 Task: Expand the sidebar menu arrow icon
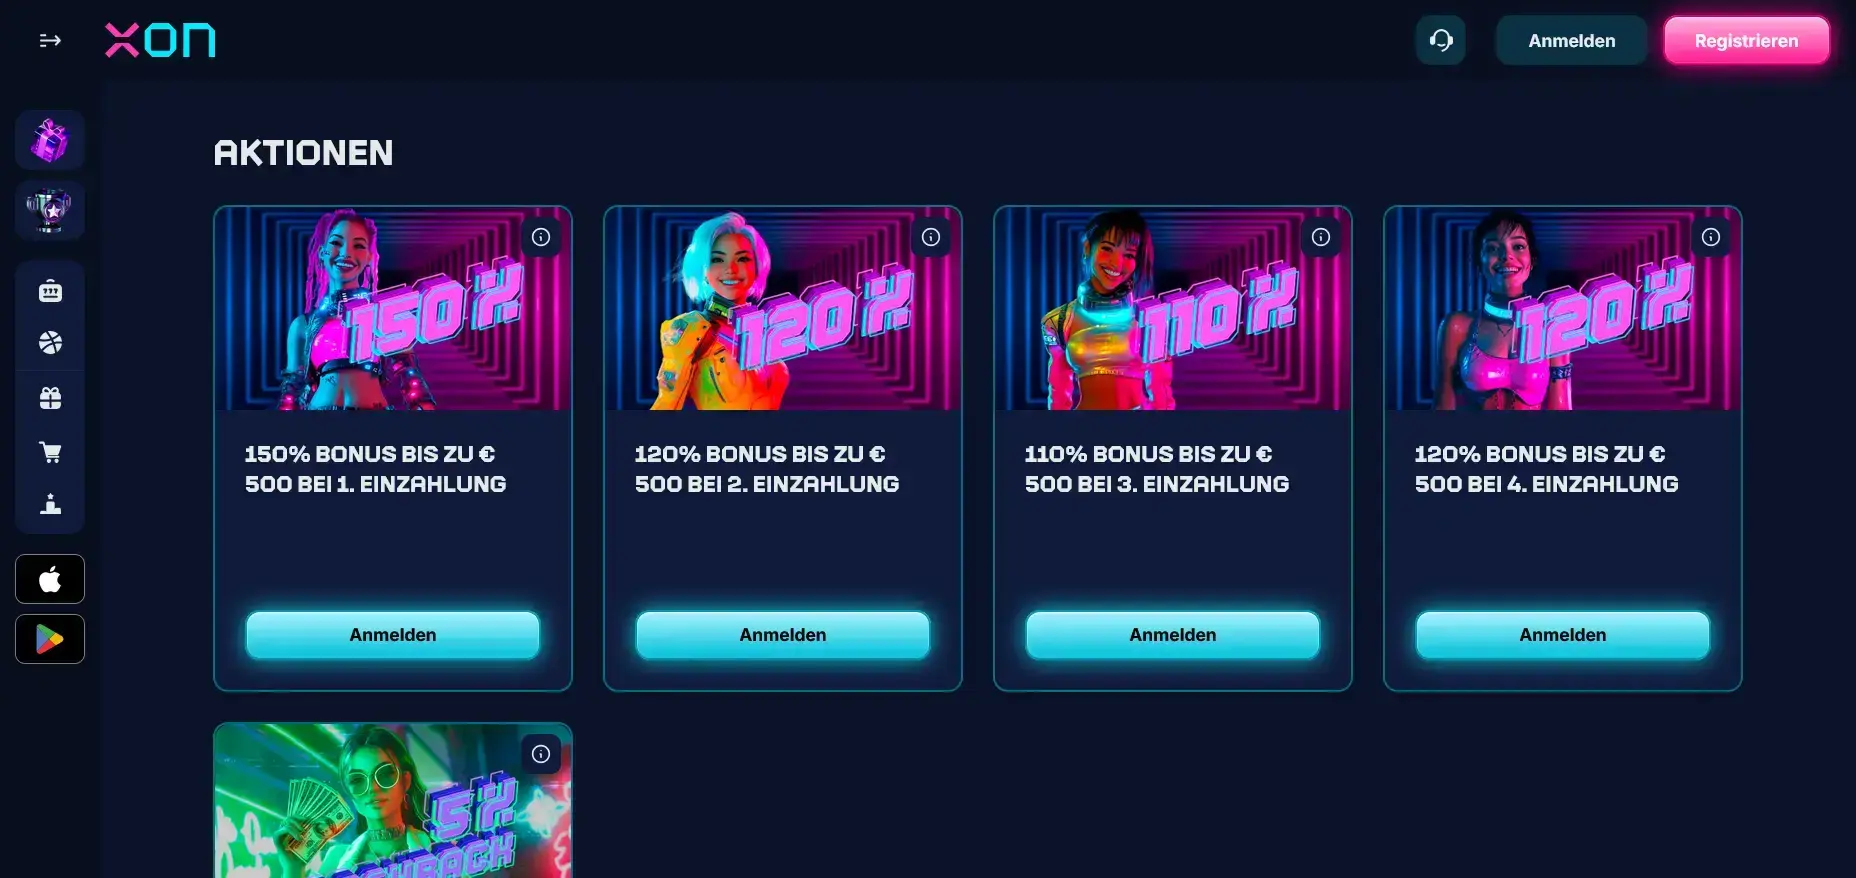pos(50,41)
